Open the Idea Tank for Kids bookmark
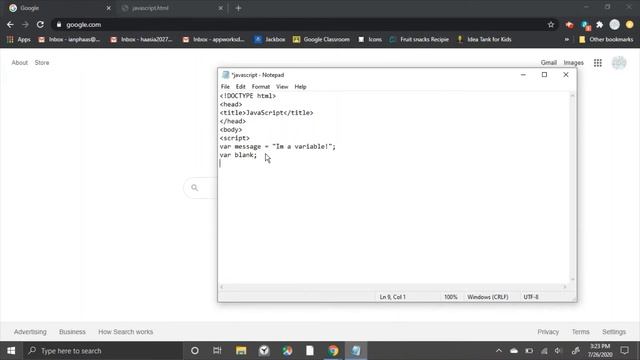 pos(484,40)
